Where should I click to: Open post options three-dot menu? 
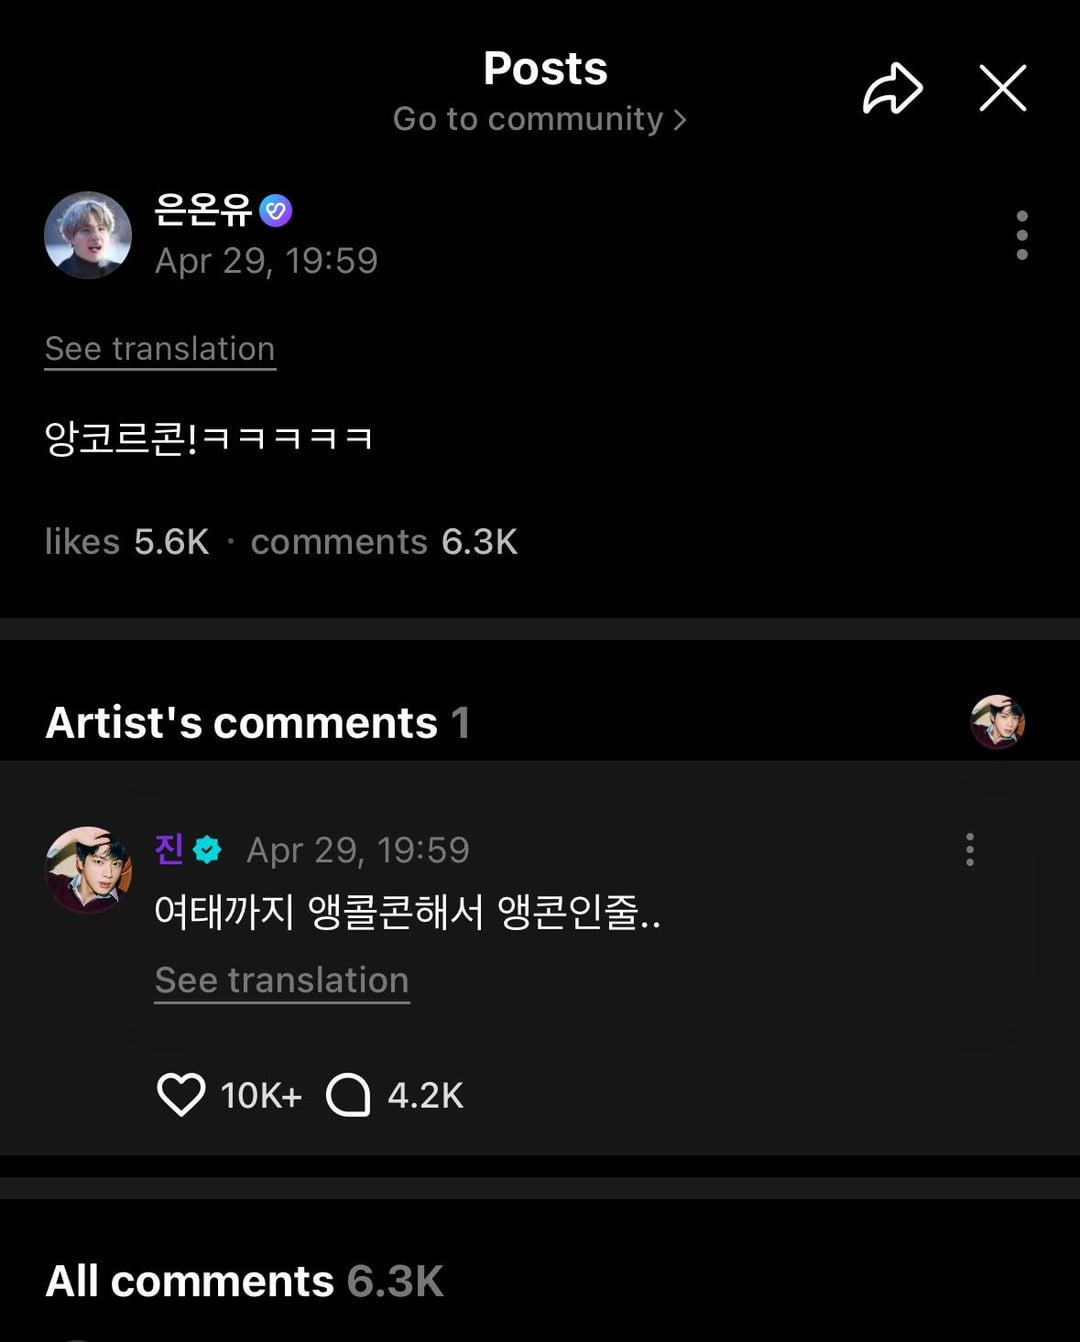pyautogui.click(x=1021, y=235)
